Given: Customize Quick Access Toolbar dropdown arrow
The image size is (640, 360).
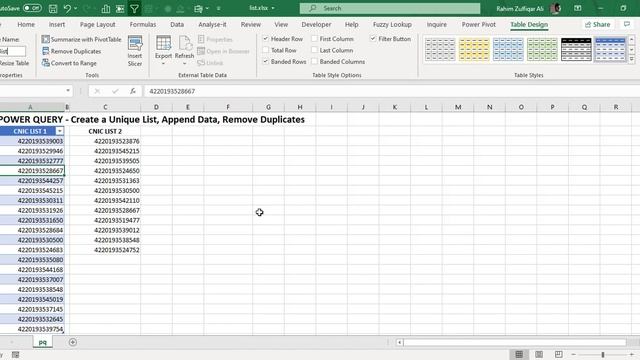Looking at the screenshot, I should point(219,8).
